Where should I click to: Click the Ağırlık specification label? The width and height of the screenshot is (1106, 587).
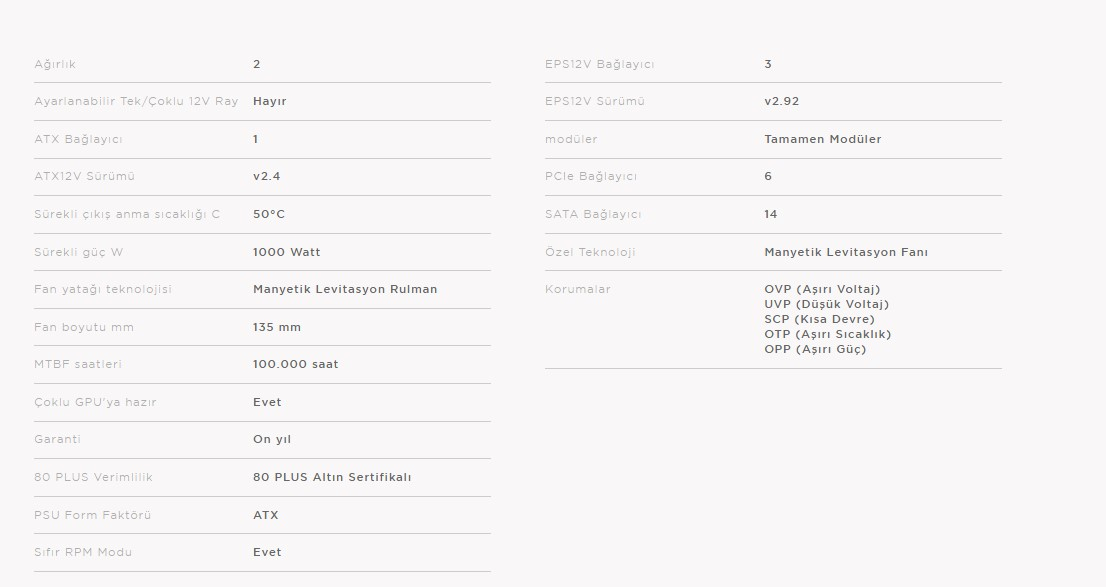click(x=55, y=64)
